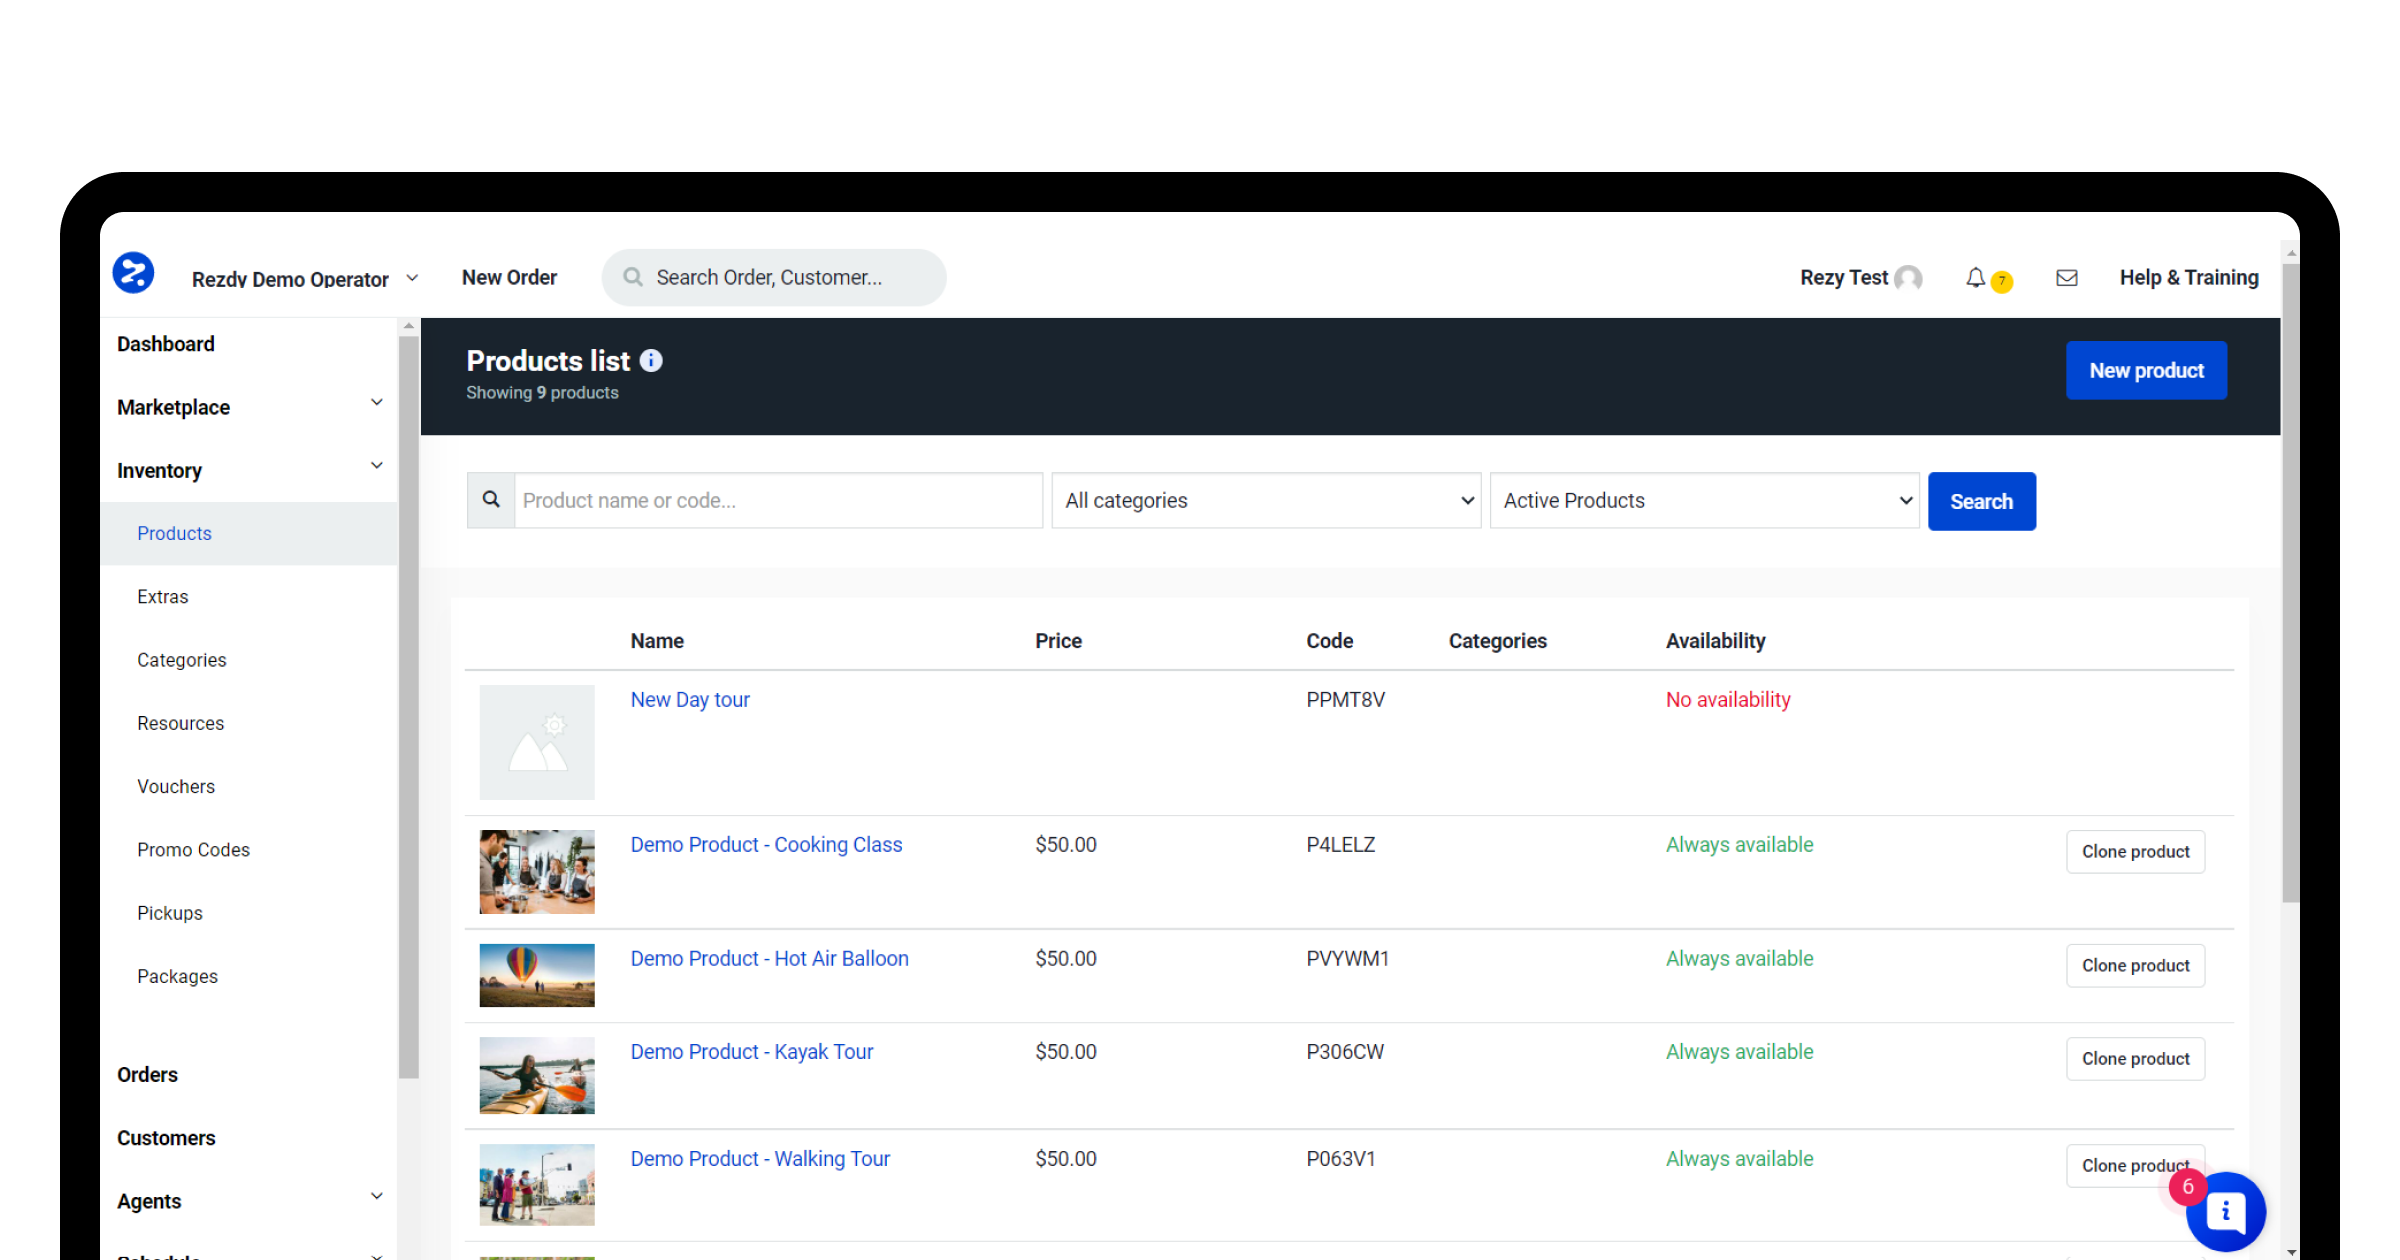Open the messages envelope icon

2066,278
